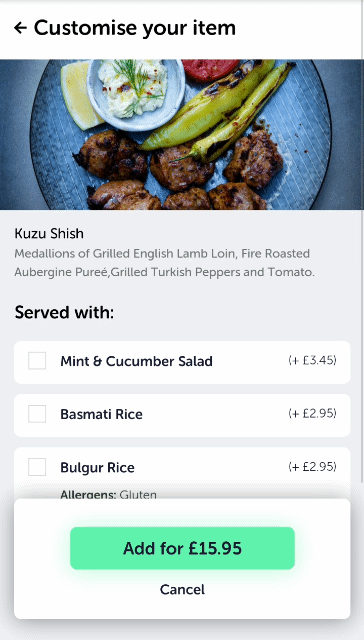This screenshot has height=640, width=364.
Task: Click the +£2.95 price beside Basmati Rice
Action: pos(312,413)
